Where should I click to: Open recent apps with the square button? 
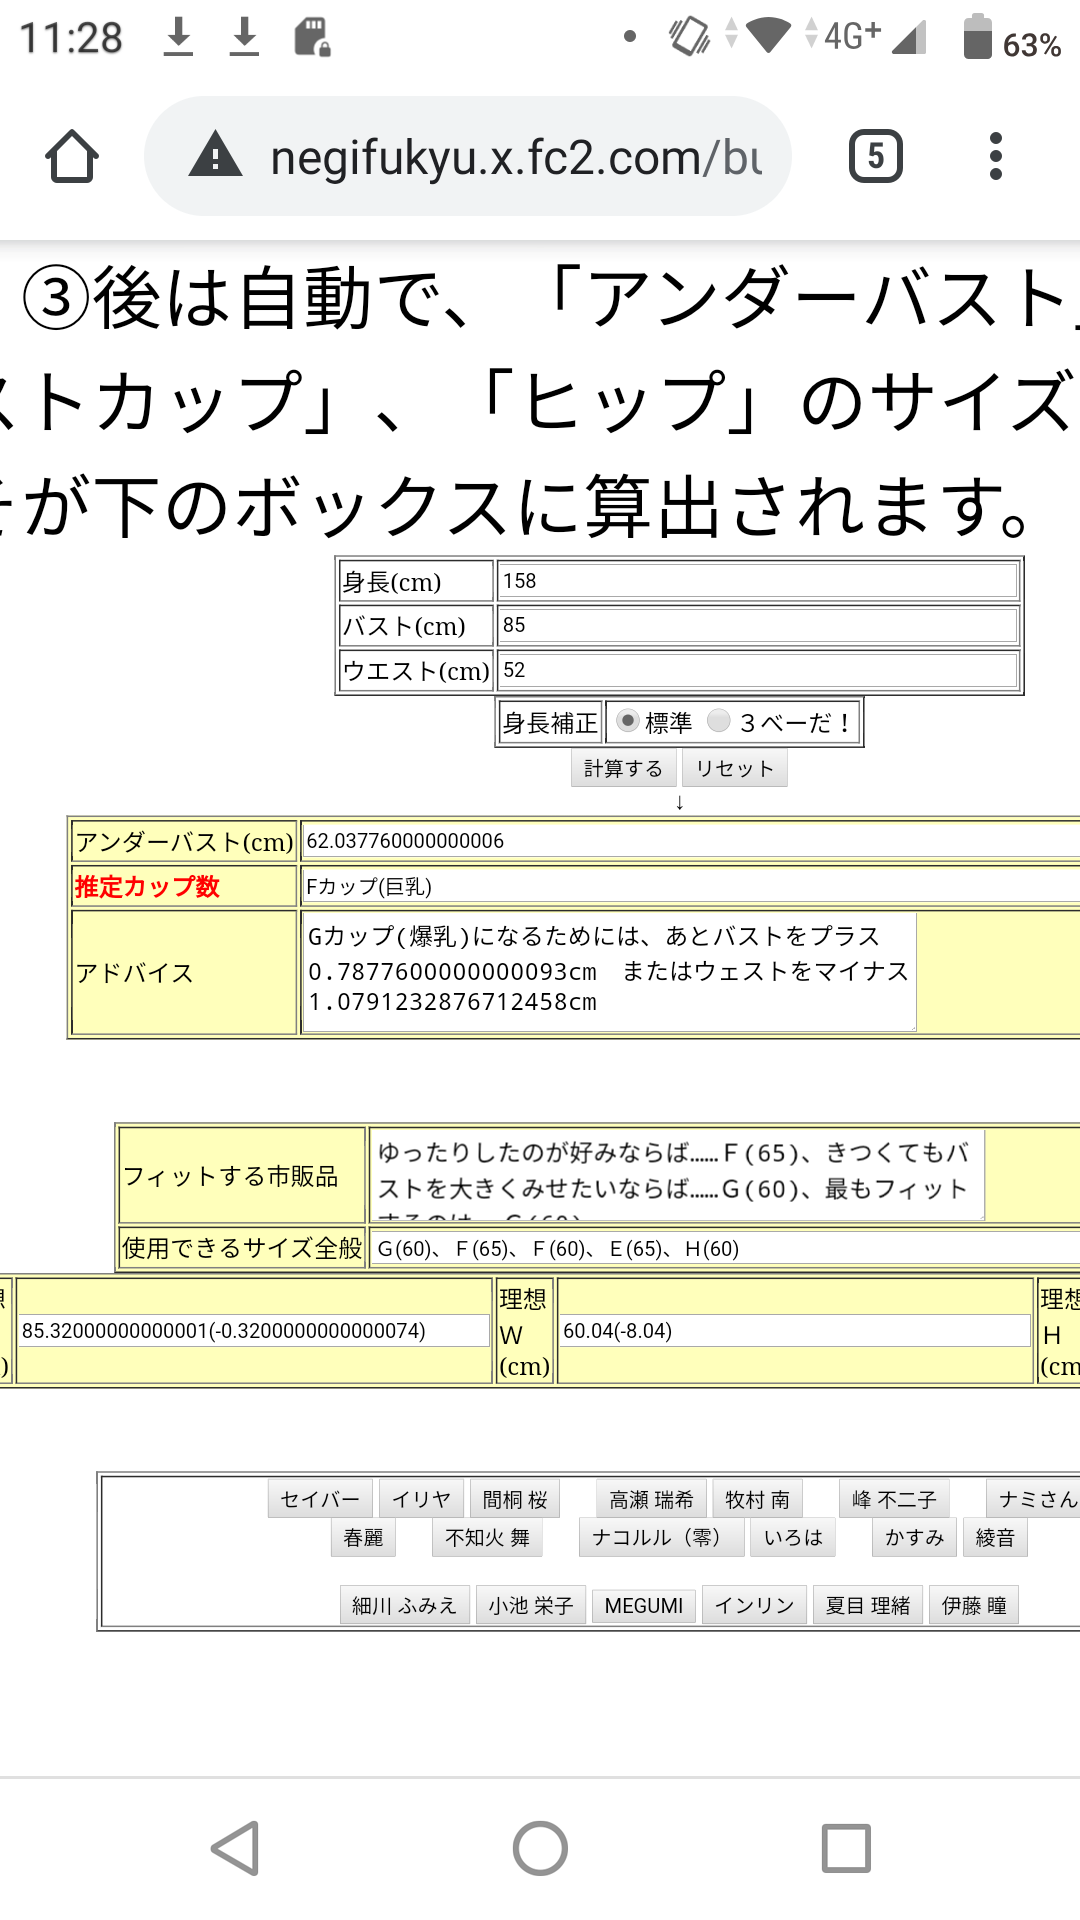(x=845, y=1847)
